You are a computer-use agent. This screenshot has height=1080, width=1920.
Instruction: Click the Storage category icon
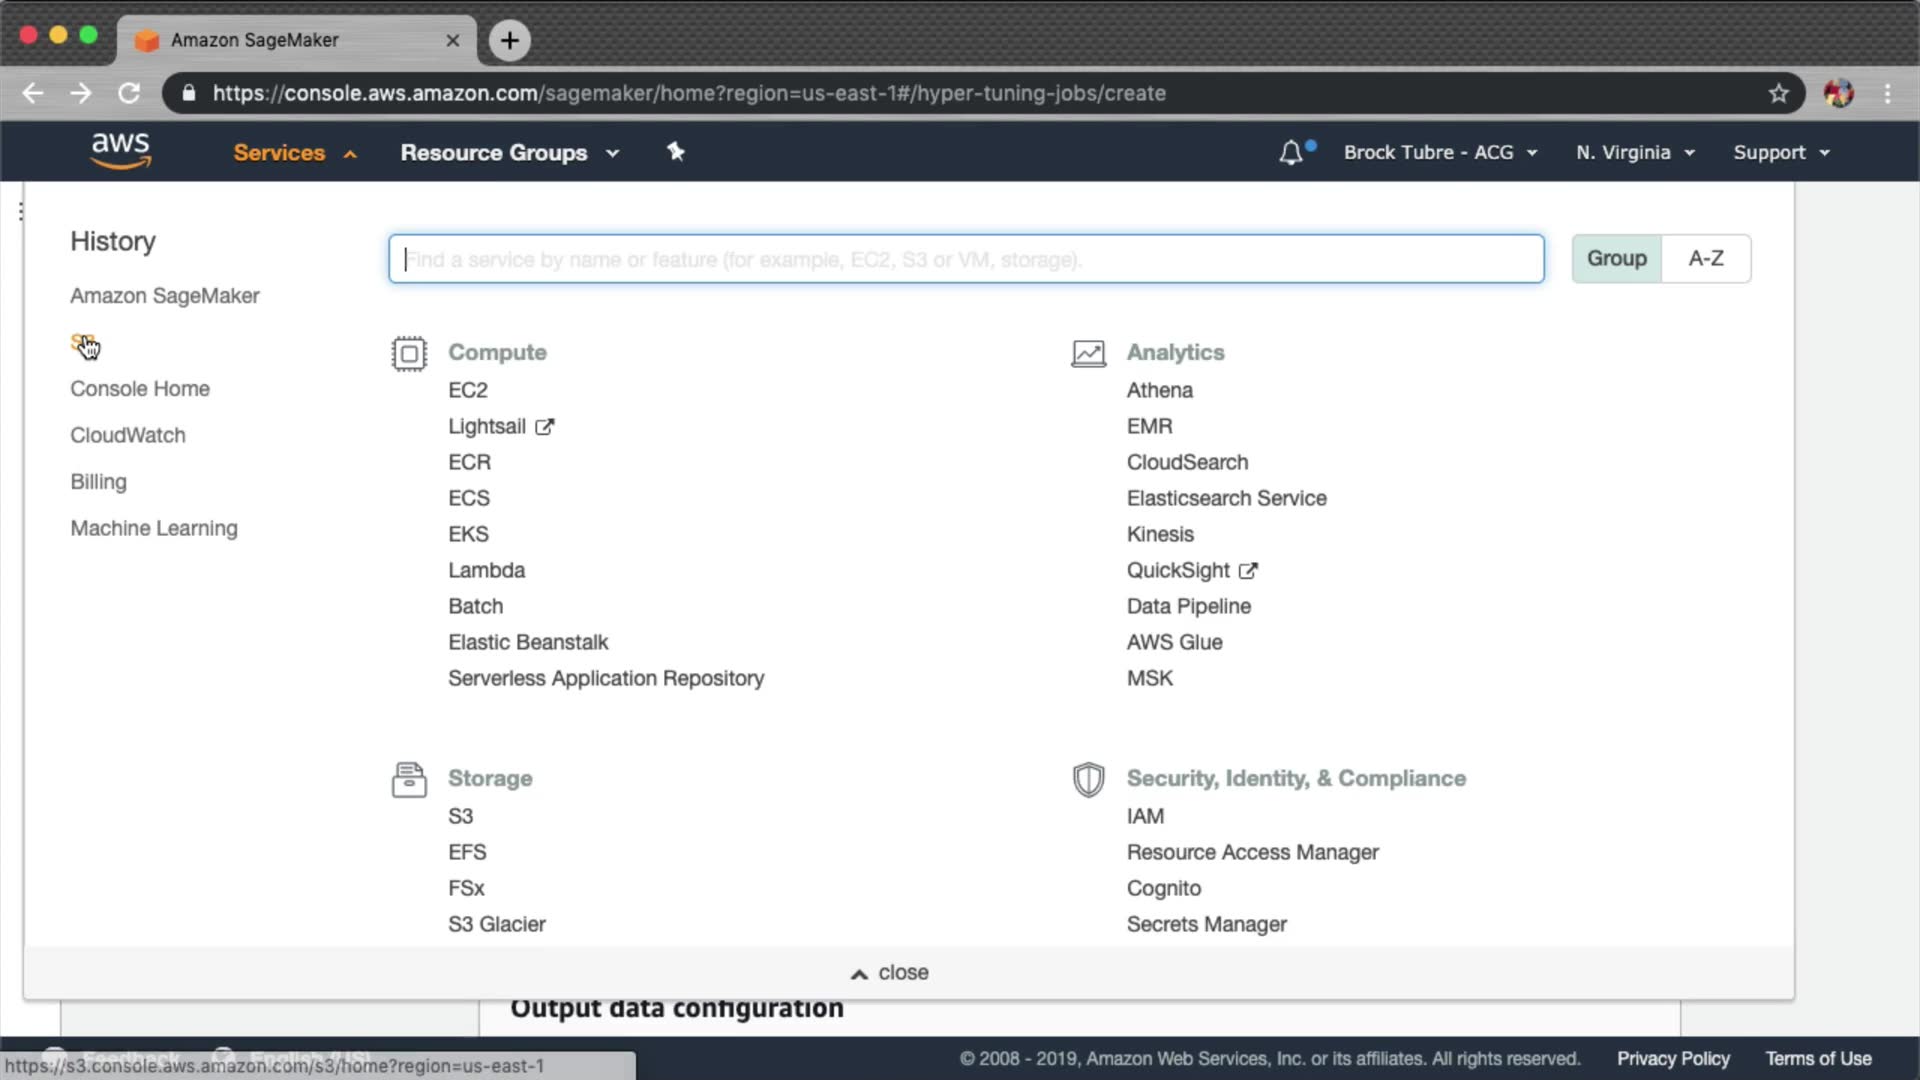click(409, 780)
